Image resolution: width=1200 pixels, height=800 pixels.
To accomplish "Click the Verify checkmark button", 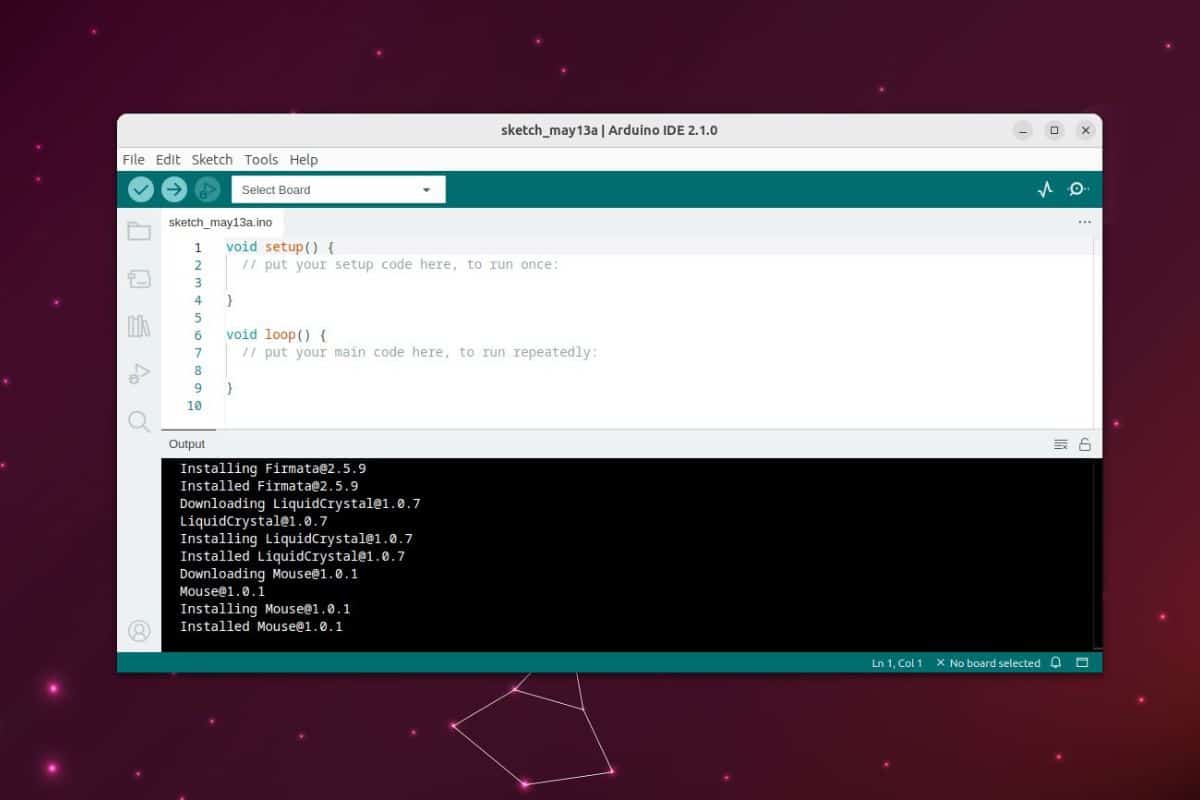I will coord(141,189).
